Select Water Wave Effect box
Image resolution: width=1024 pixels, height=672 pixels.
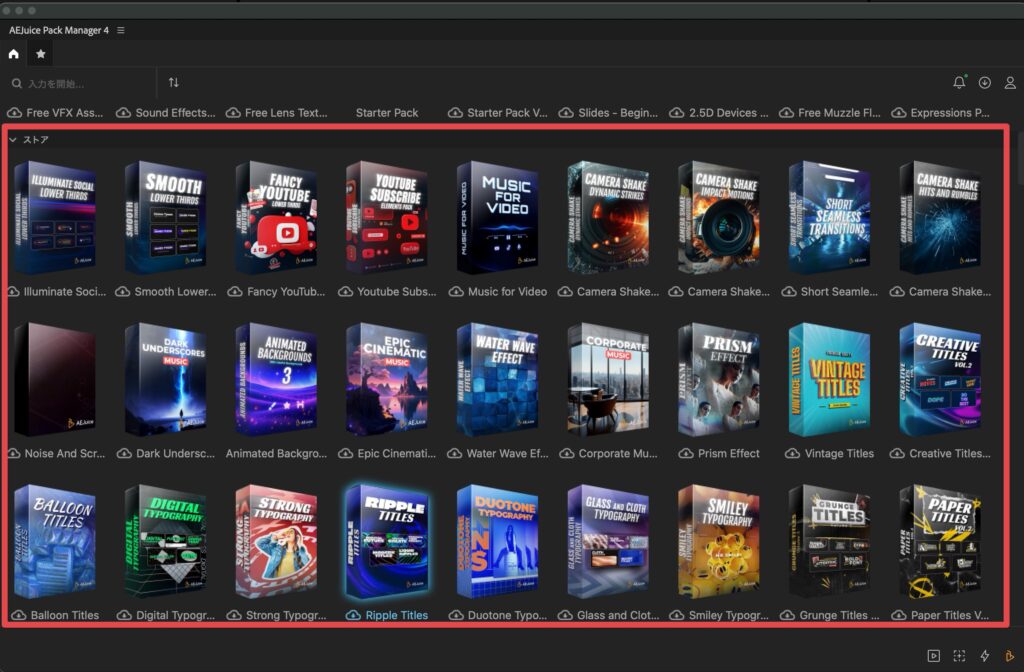click(x=498, y=379)
